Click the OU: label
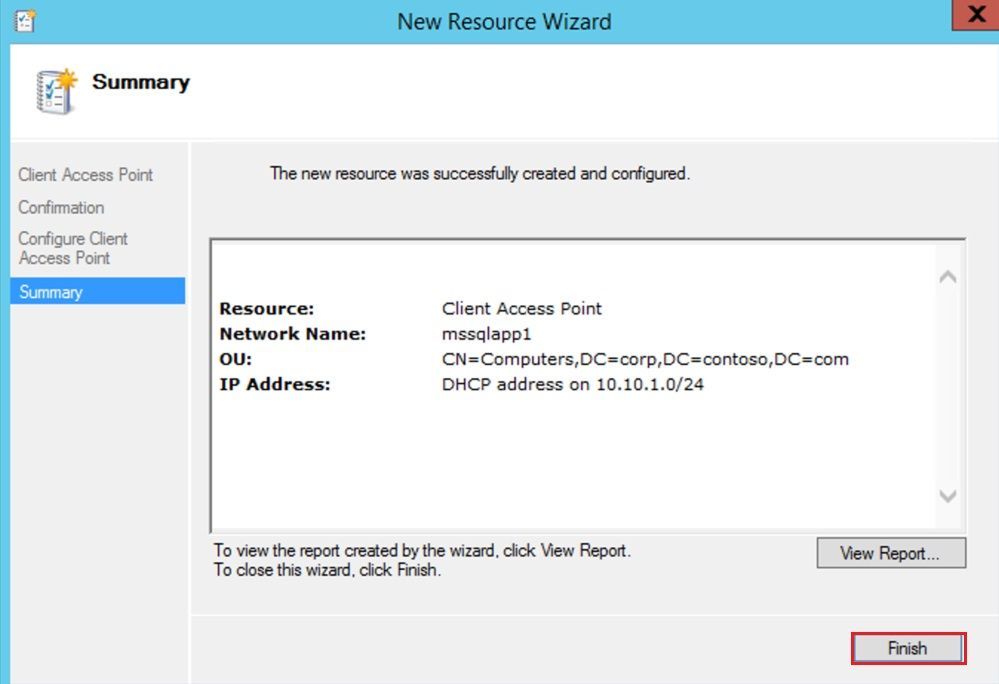This screenshot has height=684, width=999. point(236,359)
